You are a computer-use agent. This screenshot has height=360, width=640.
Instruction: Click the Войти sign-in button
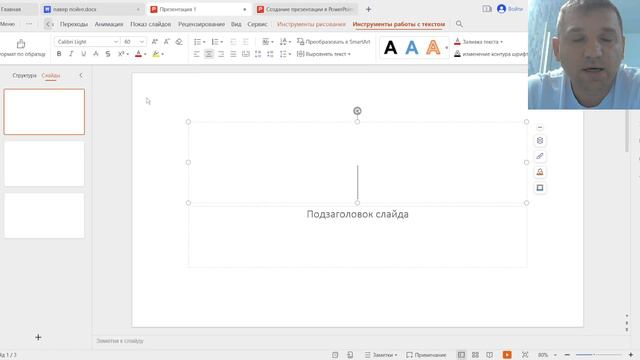pos(510,9)
